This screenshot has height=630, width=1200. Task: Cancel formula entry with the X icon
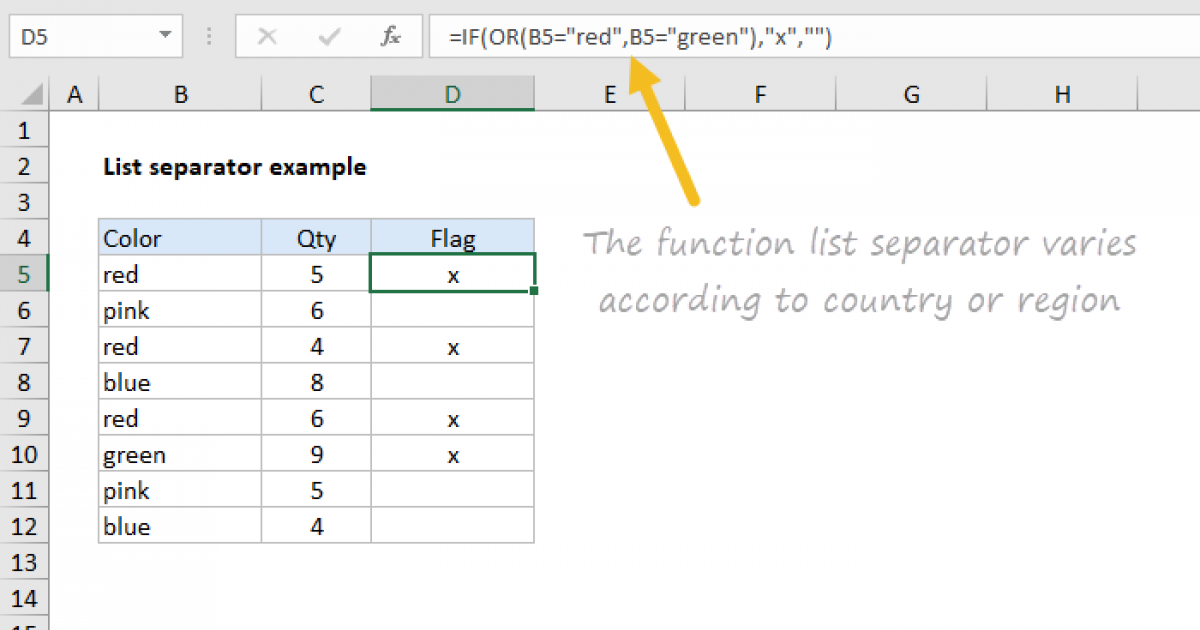pyautogui.click(x=268, y=37)
